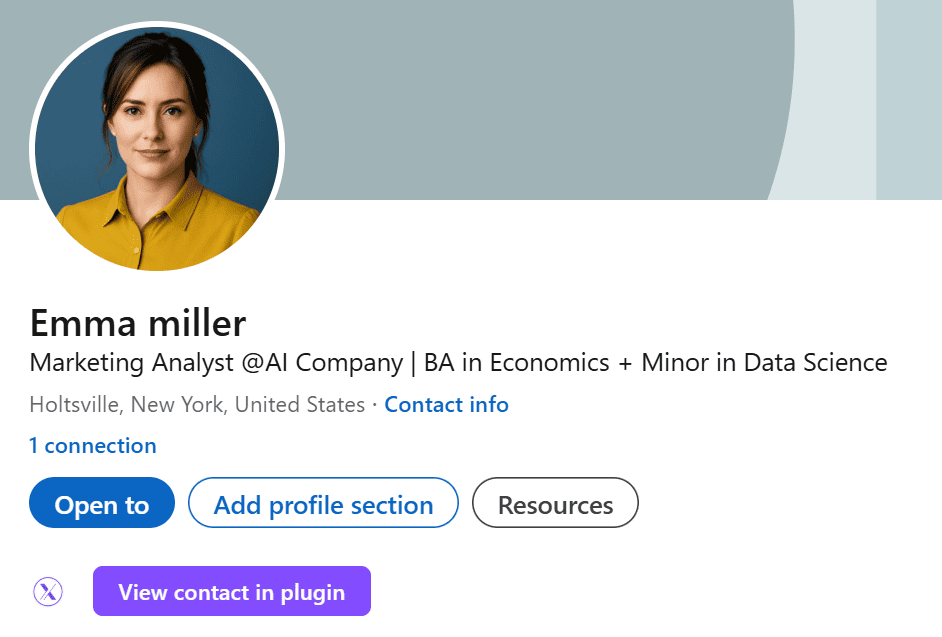Click the Marketing Analyst headline text
Image resolution: width=942 pixels, height=637 pixels.
point(131,362)
